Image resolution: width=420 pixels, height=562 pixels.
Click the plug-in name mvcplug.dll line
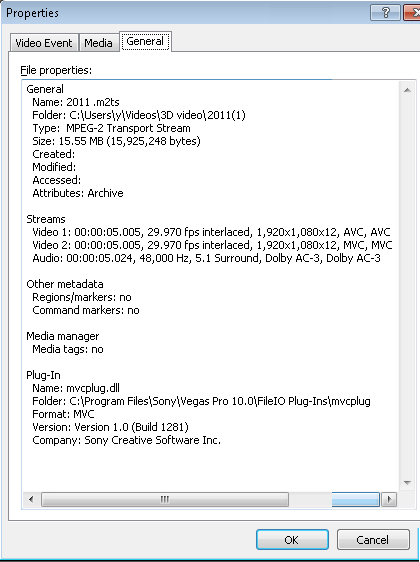coord(76,388)
